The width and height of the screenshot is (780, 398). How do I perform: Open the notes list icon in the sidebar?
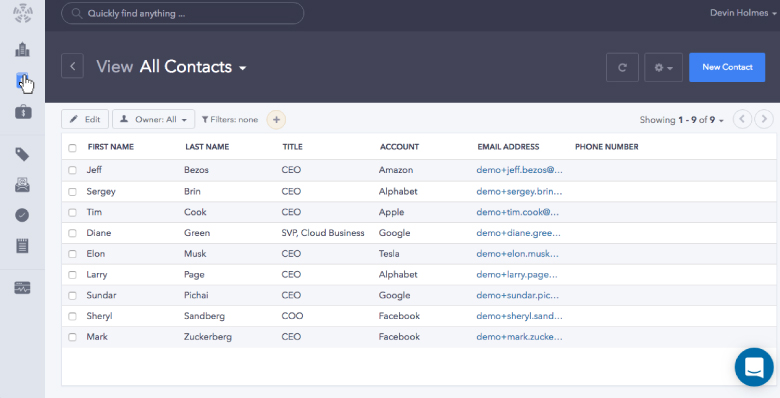click(22, 245)
